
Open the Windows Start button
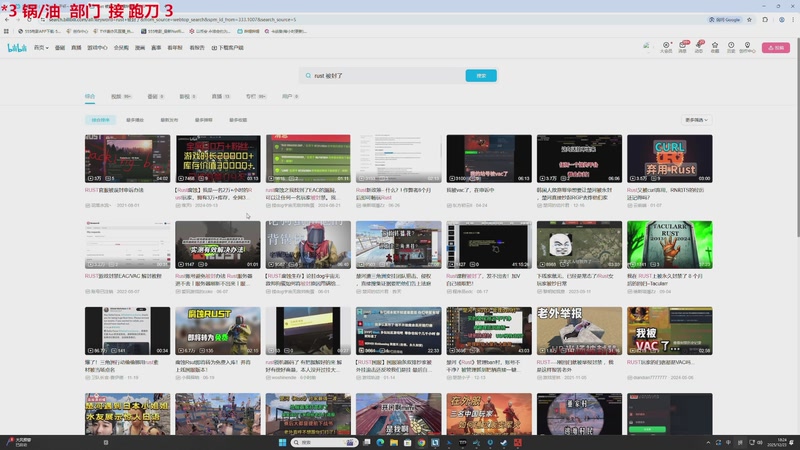click(282, 442)
